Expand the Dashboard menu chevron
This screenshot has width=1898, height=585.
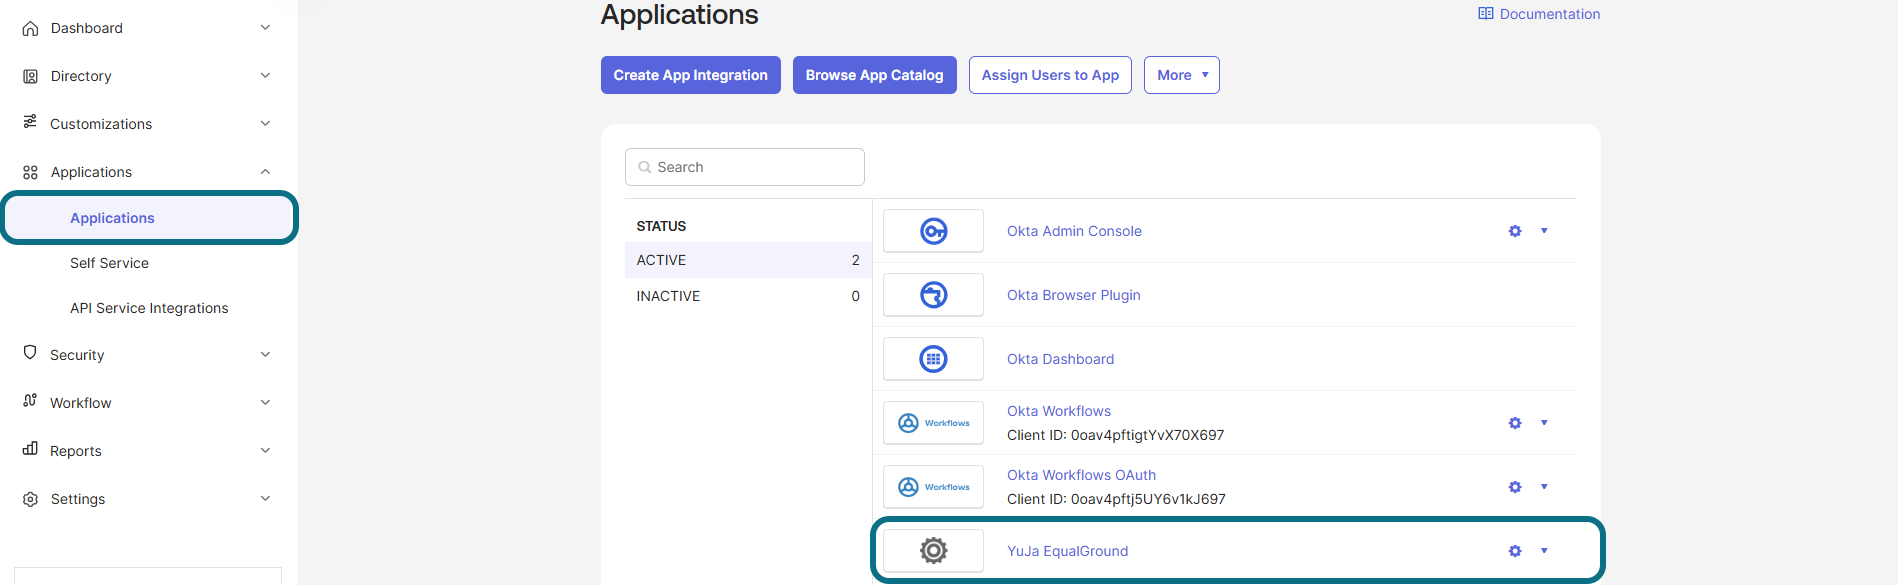click(265, 28)
